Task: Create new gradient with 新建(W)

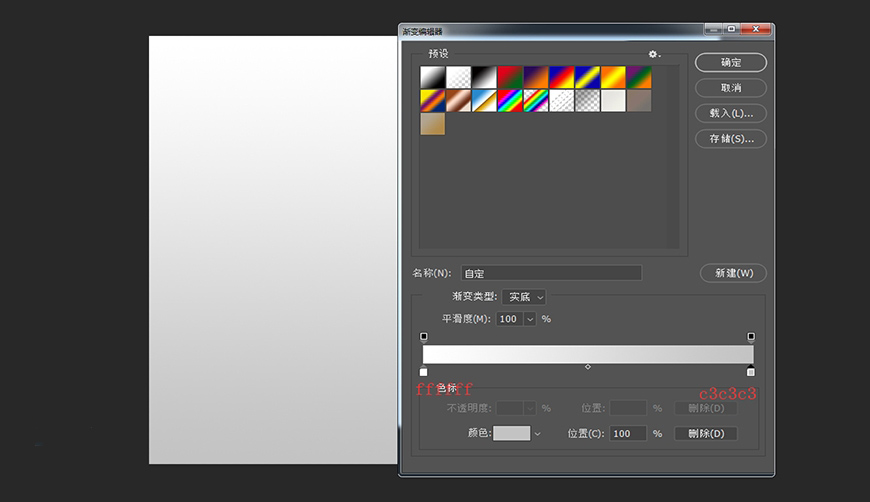Action: pos(734,273)
